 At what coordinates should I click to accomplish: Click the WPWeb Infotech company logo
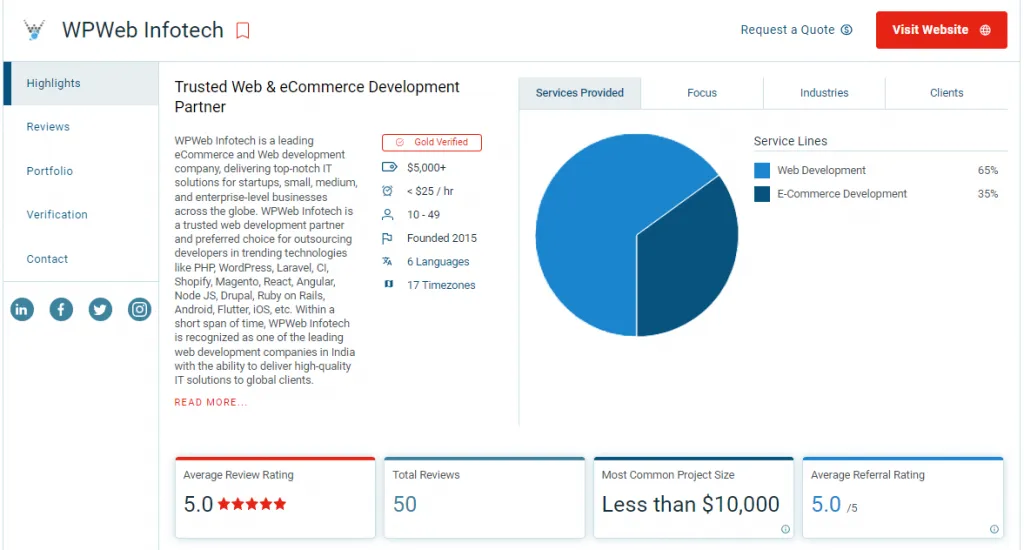[34, 30]
